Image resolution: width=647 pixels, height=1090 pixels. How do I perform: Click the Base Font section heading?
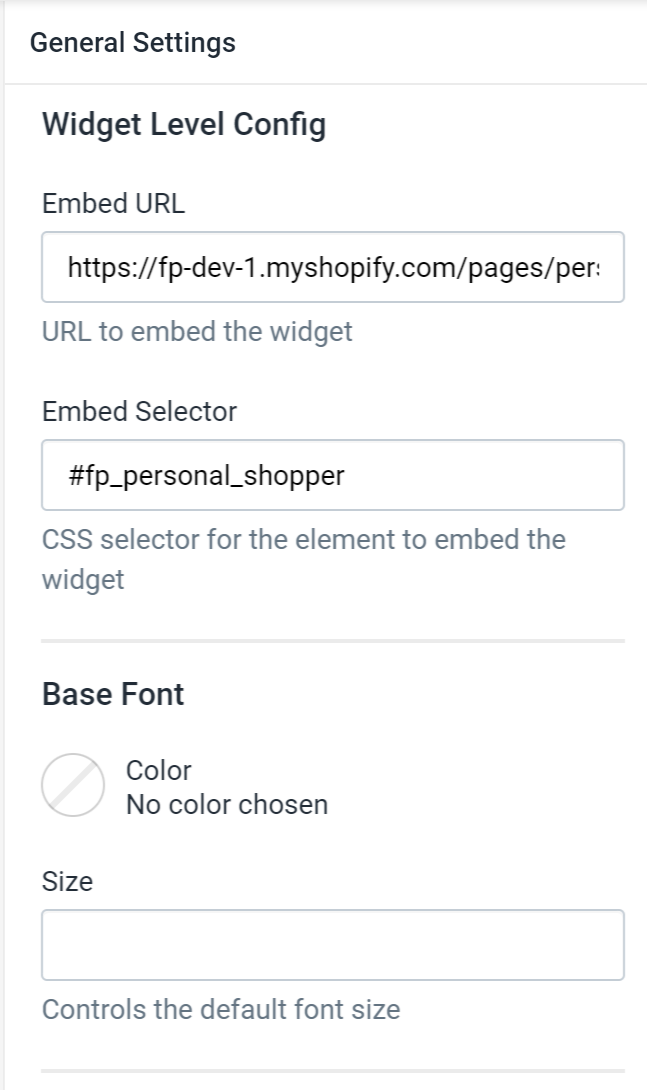coord(113,694)
